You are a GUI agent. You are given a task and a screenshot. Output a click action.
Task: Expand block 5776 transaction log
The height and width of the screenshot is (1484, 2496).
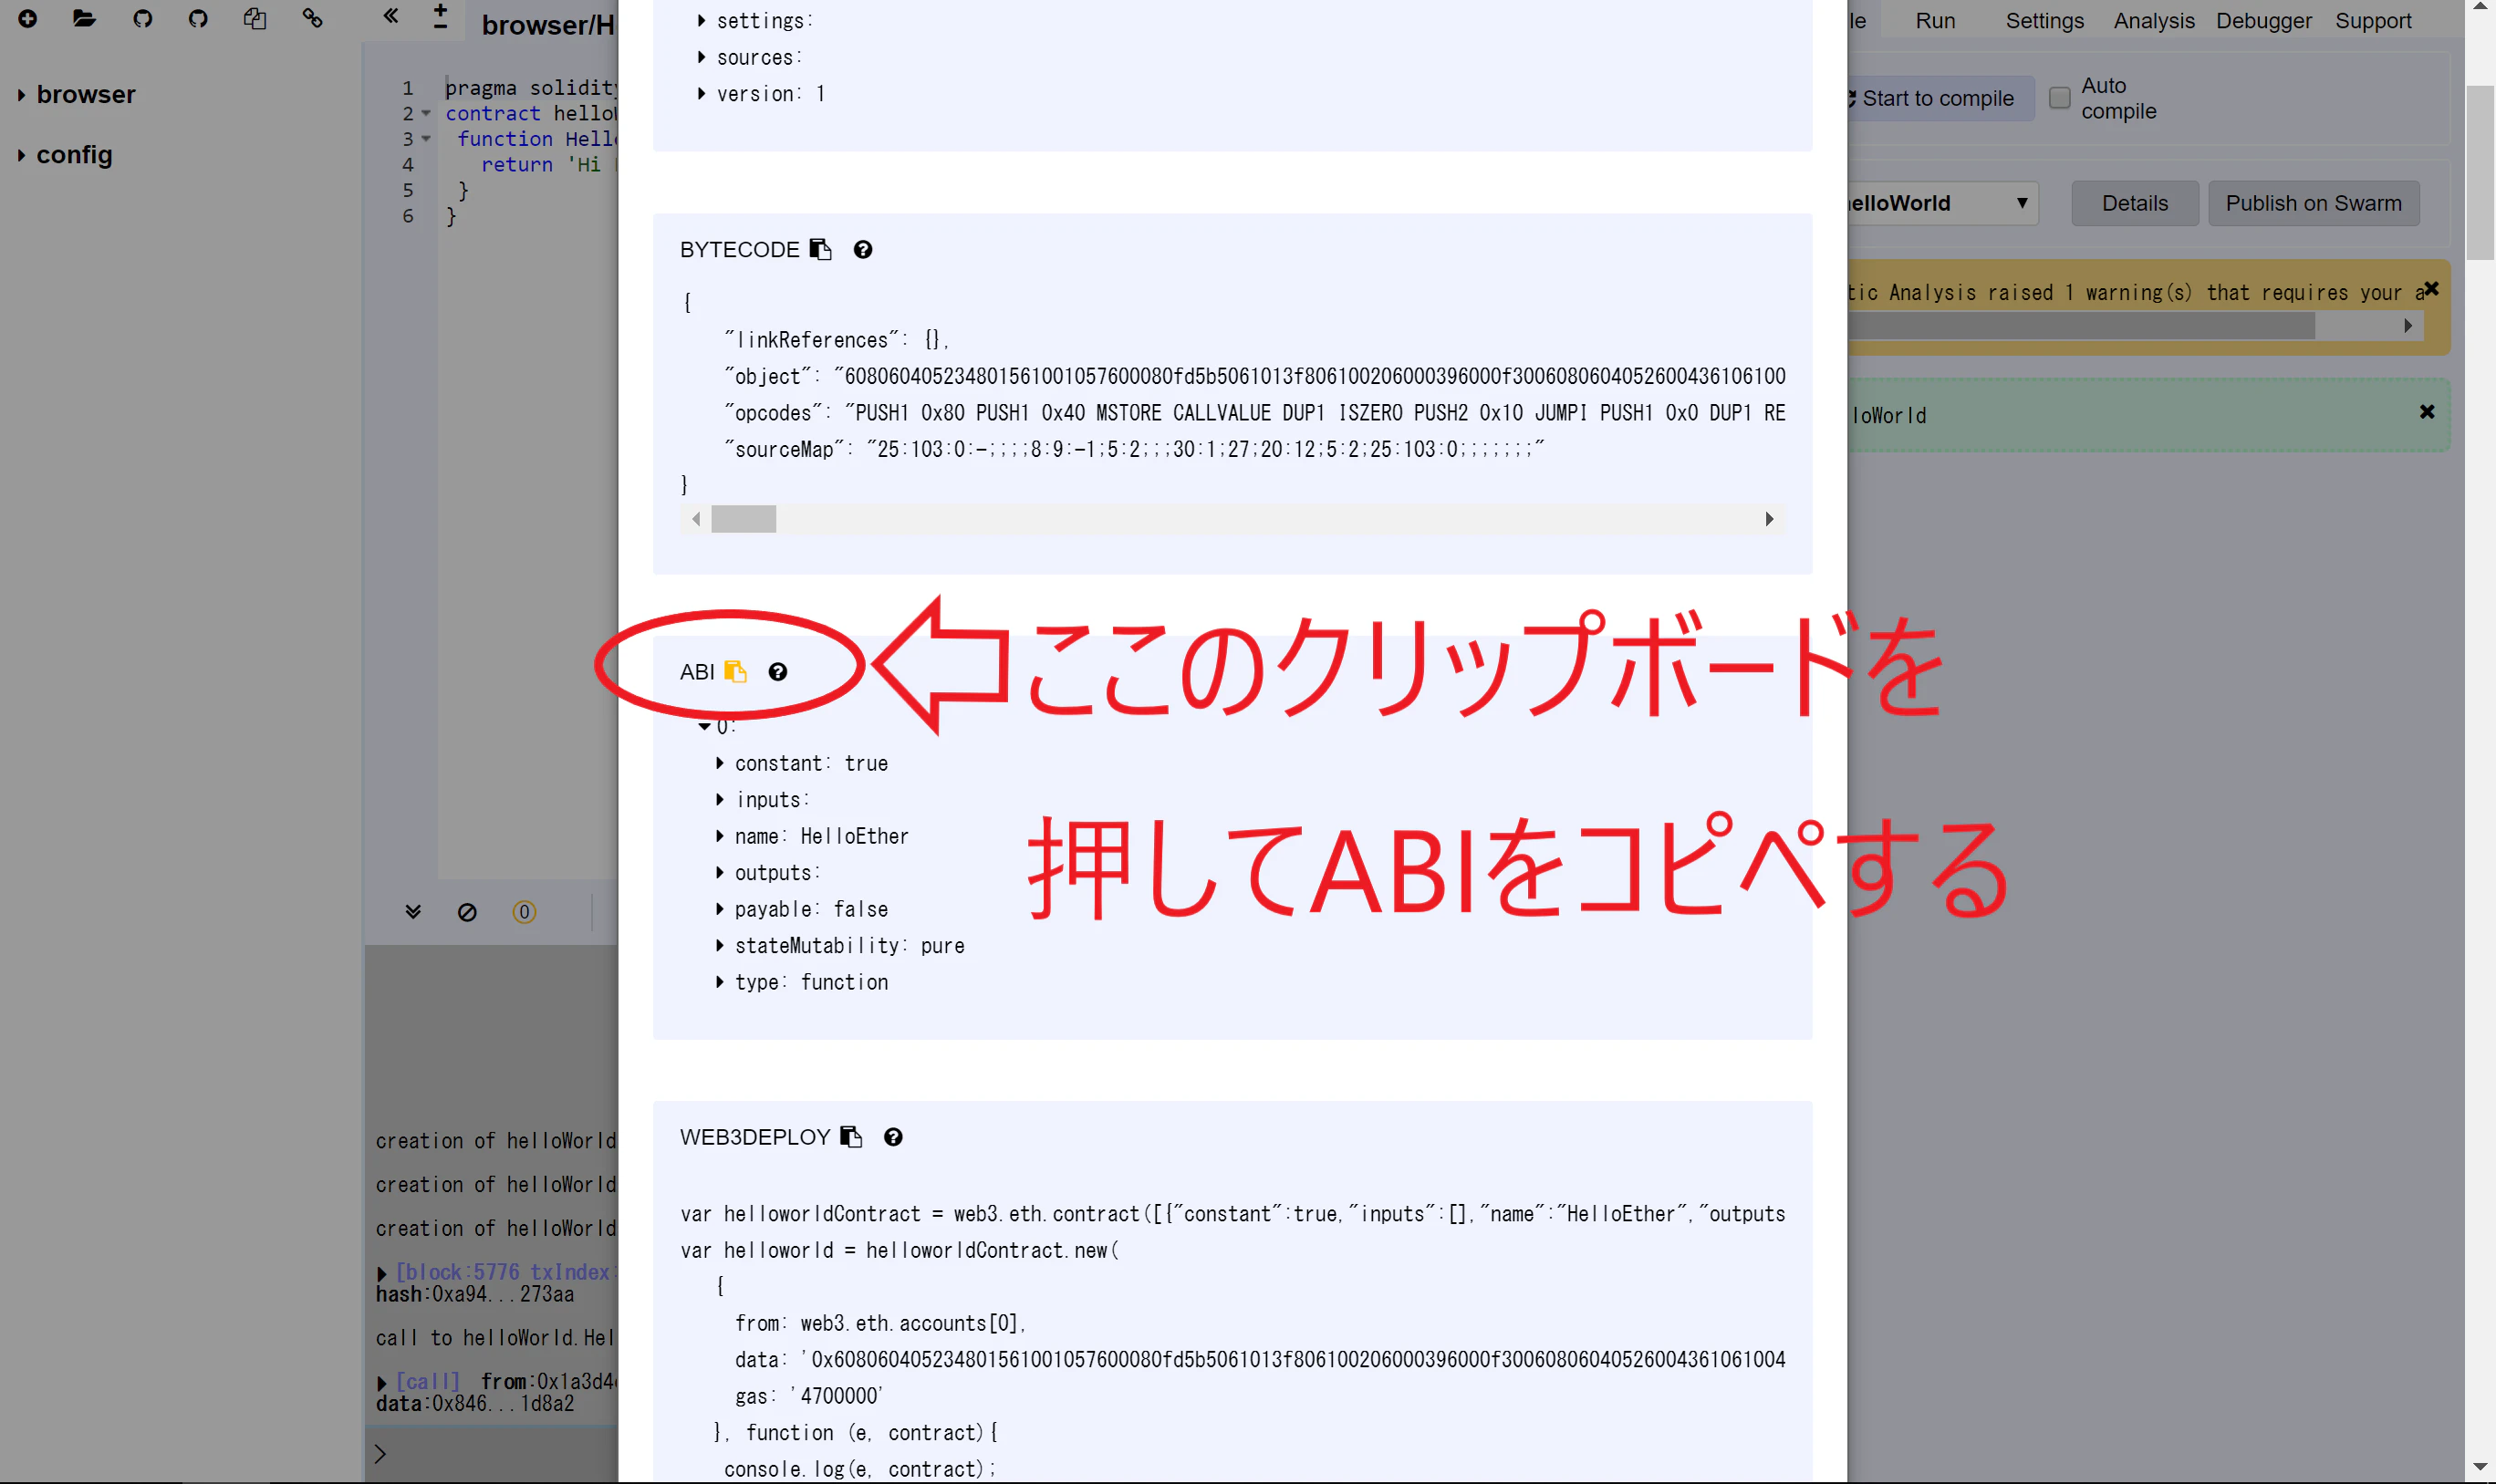click(382, 1274)
